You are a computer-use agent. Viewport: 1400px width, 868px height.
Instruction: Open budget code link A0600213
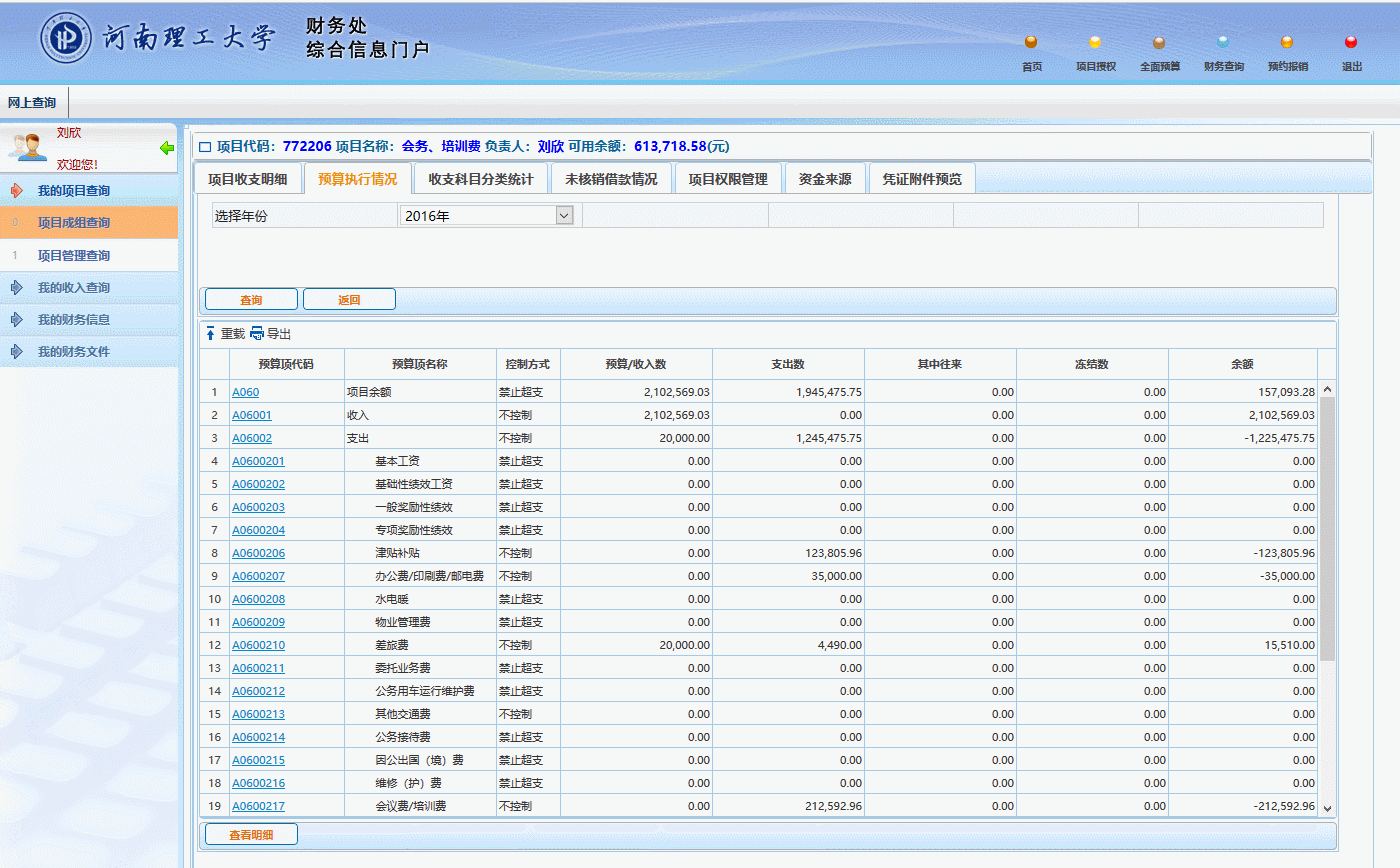pyautogui.click(x=258, y=714)
